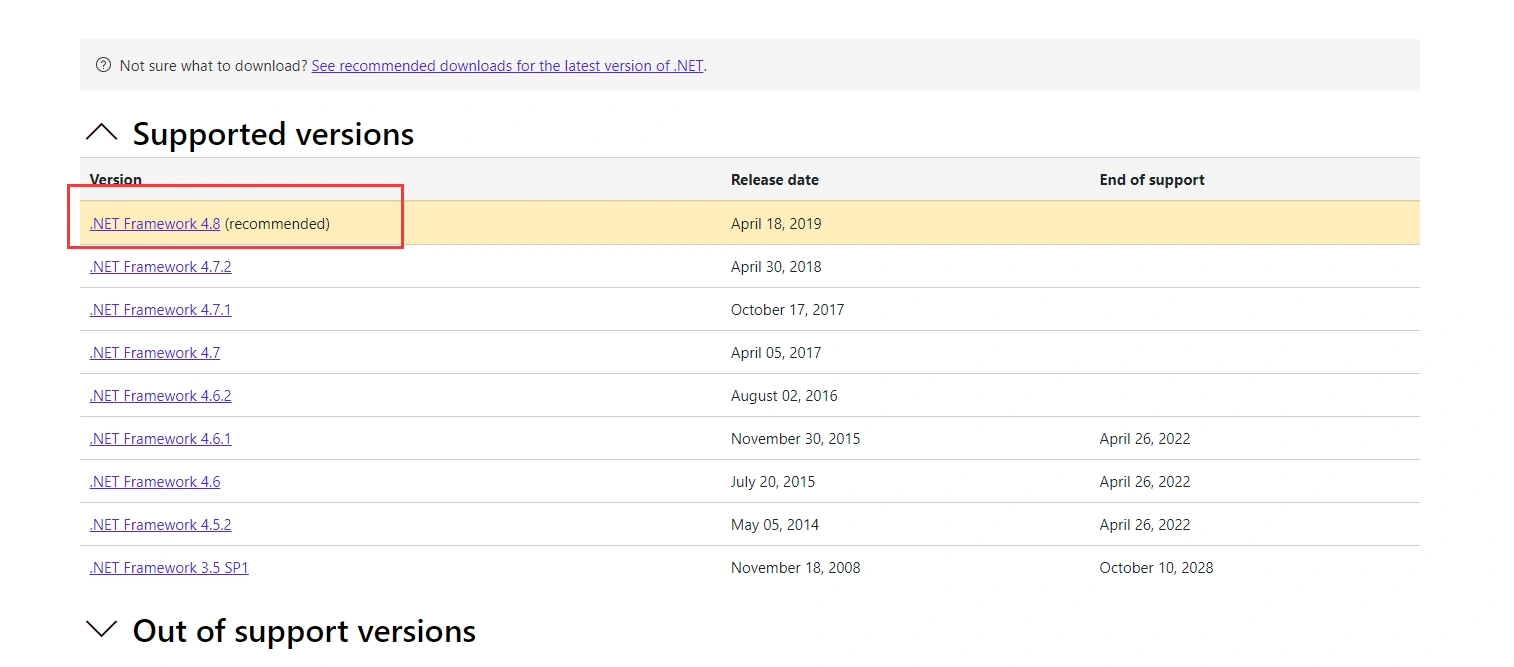Select release date April 18, 2019
The image size is (1514, 667).
[x=776, y=224]
